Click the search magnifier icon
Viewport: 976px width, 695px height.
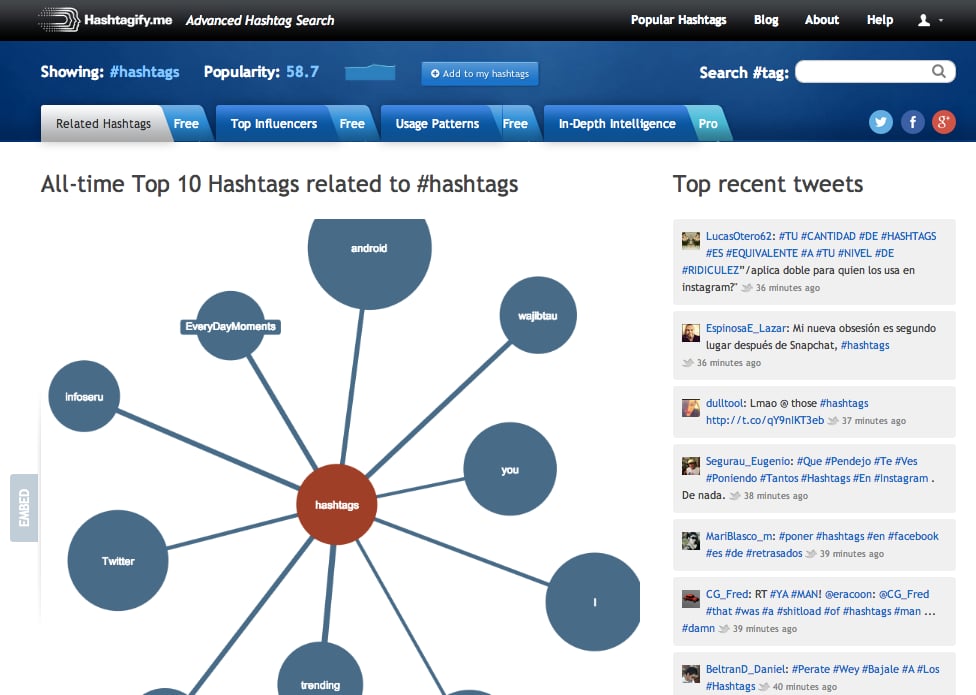[x=939, y=72]
